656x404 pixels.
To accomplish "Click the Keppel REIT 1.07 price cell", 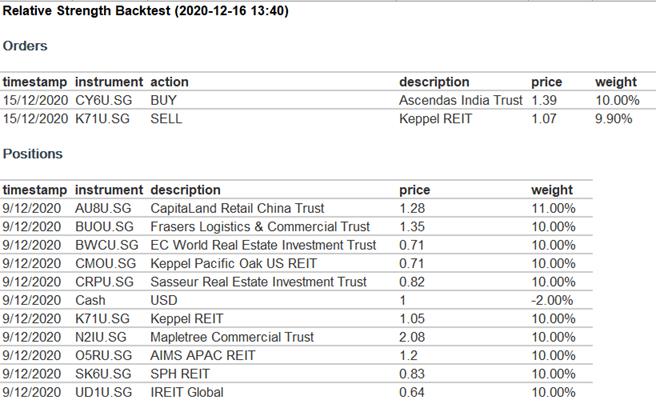I will coord(543,118).
